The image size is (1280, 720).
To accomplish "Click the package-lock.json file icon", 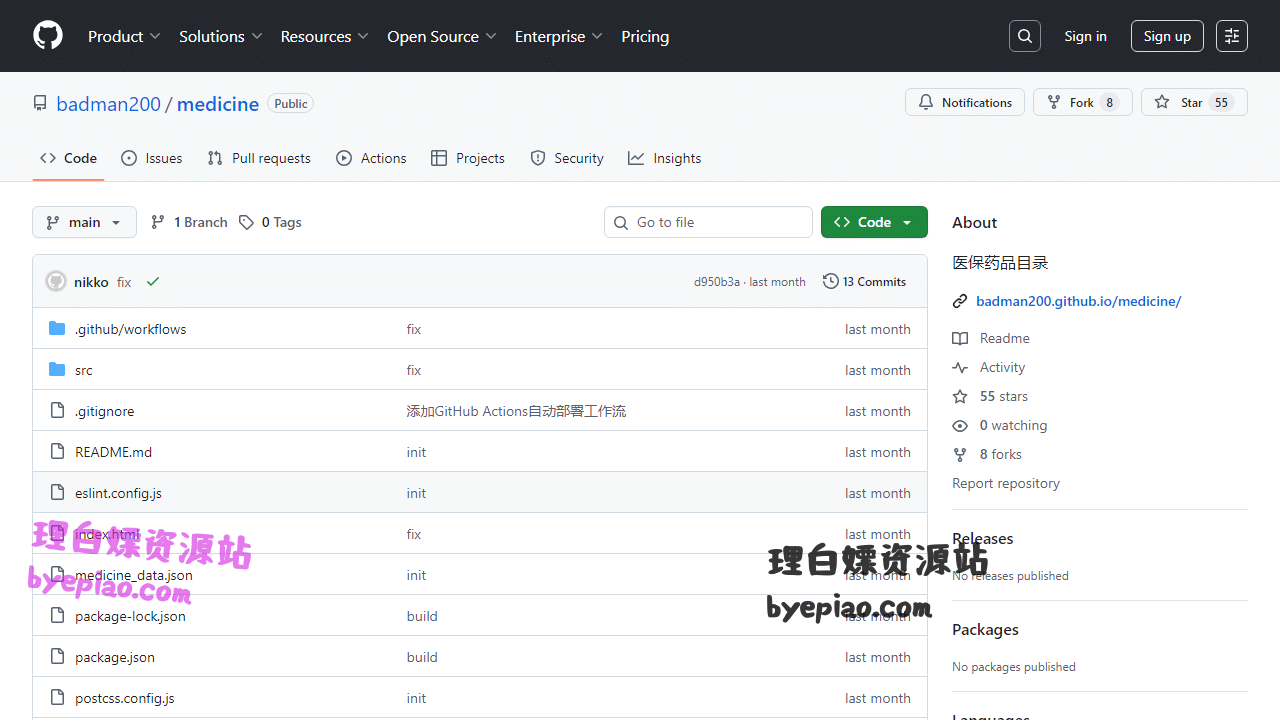I will pos(57,615).
